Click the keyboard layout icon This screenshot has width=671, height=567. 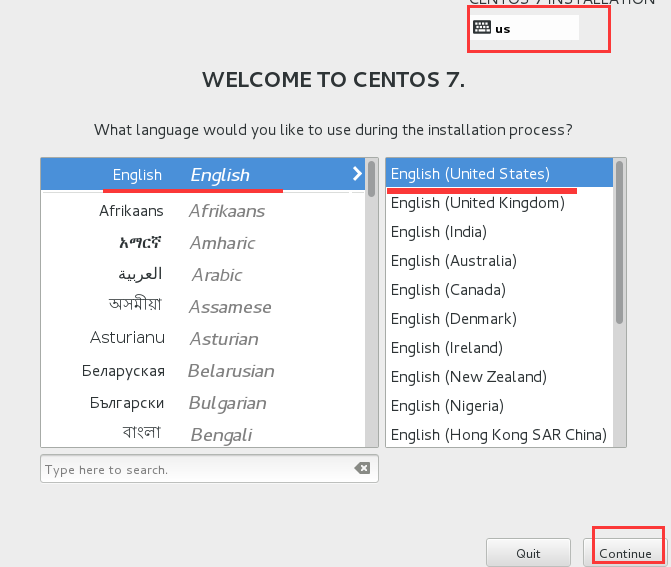point(482,27)
